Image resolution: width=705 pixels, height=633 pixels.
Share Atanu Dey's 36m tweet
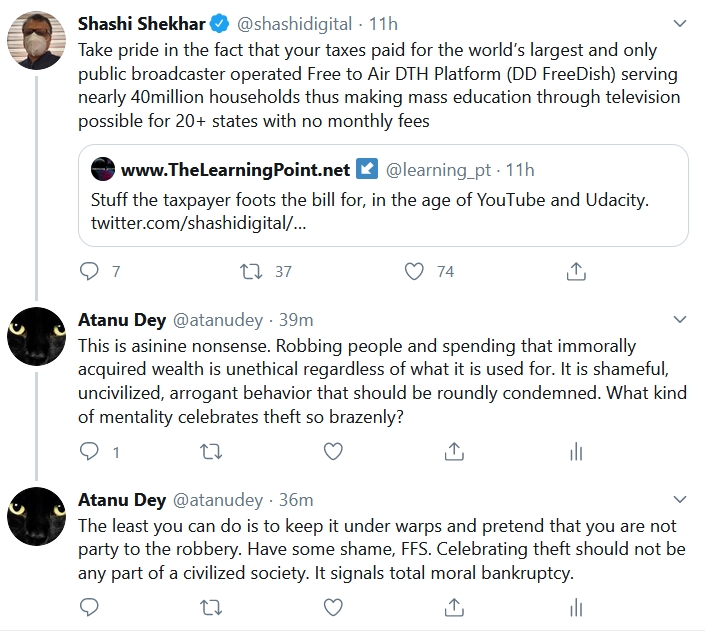[x=454, y=606]
